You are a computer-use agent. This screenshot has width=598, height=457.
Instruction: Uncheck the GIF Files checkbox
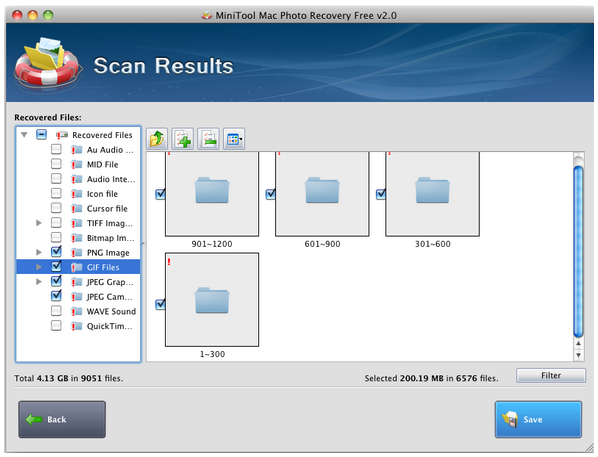pyautogui.click(x=56, y=266)
